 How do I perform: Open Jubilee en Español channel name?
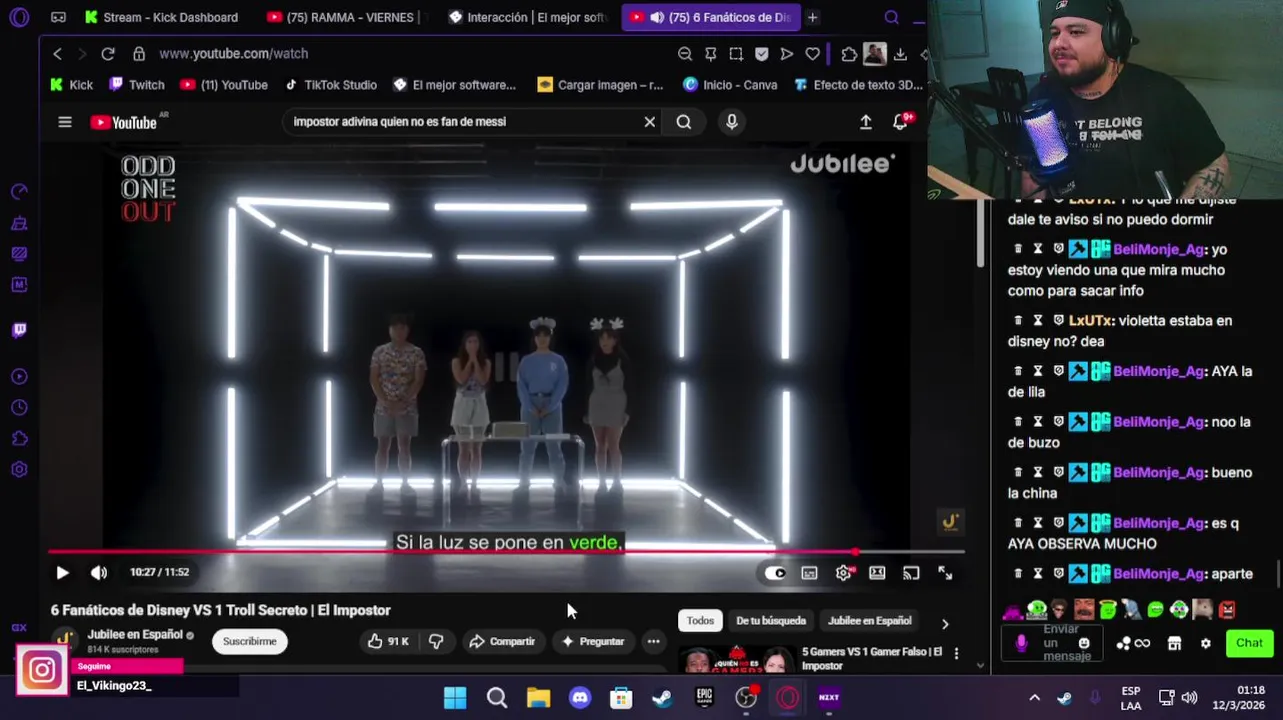[135, 634]
